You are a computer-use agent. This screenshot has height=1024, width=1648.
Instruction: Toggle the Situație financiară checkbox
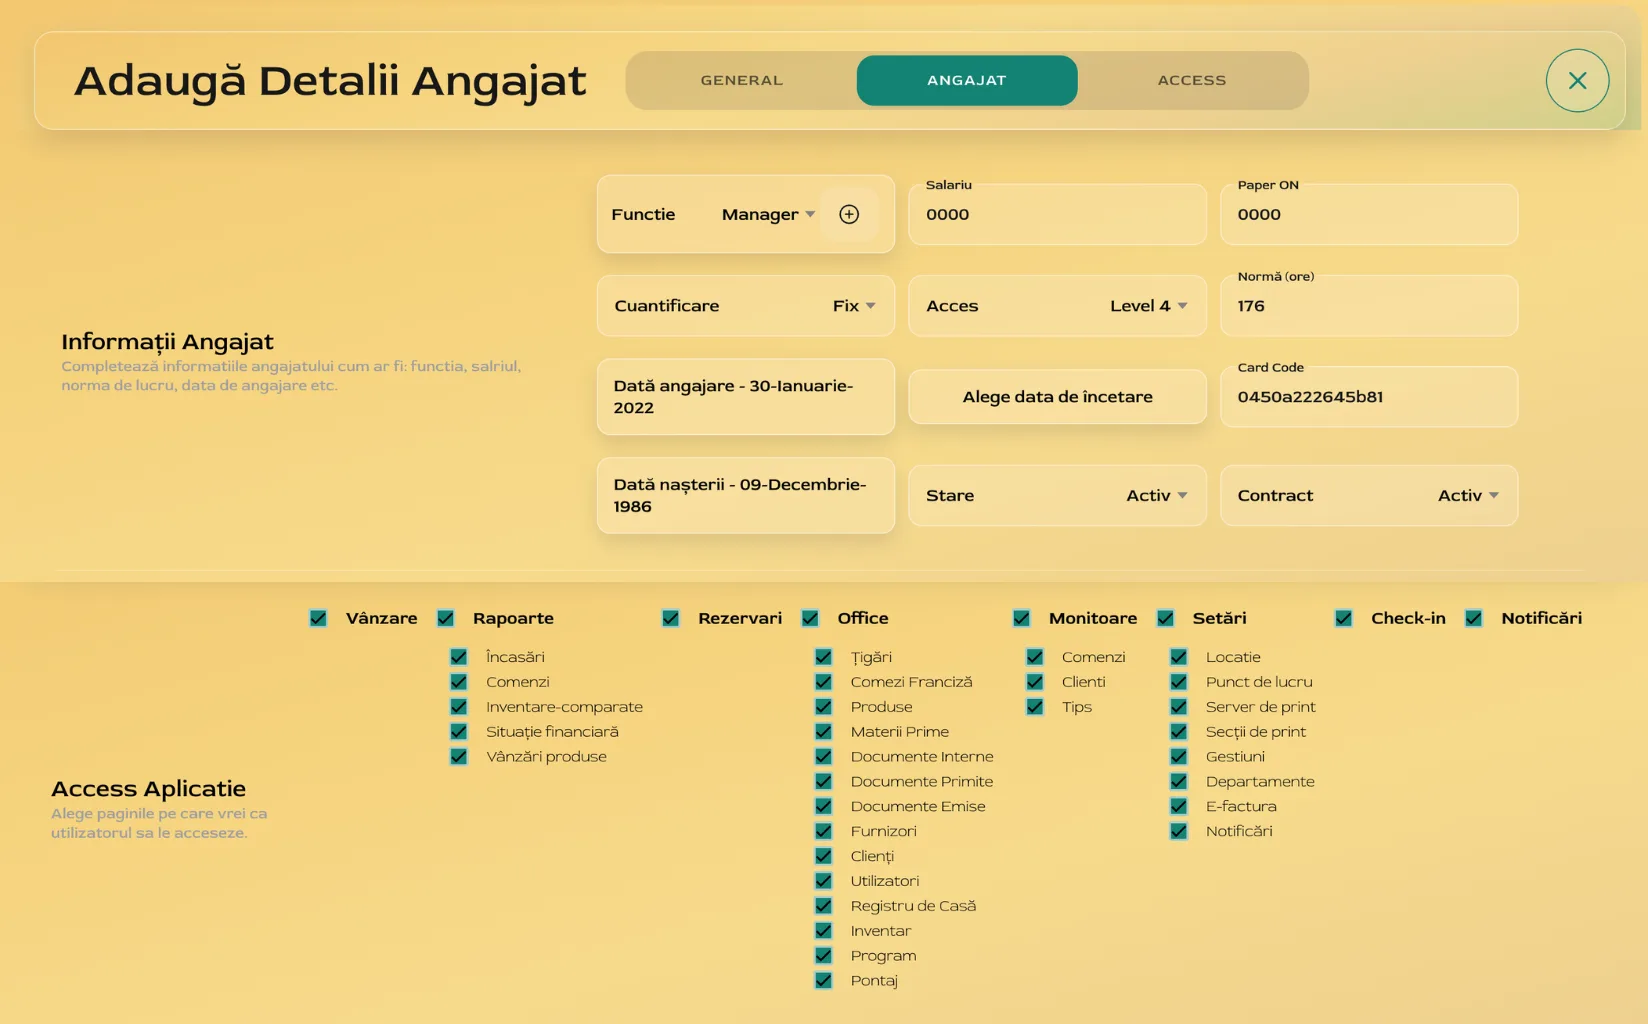pos(459,731)
